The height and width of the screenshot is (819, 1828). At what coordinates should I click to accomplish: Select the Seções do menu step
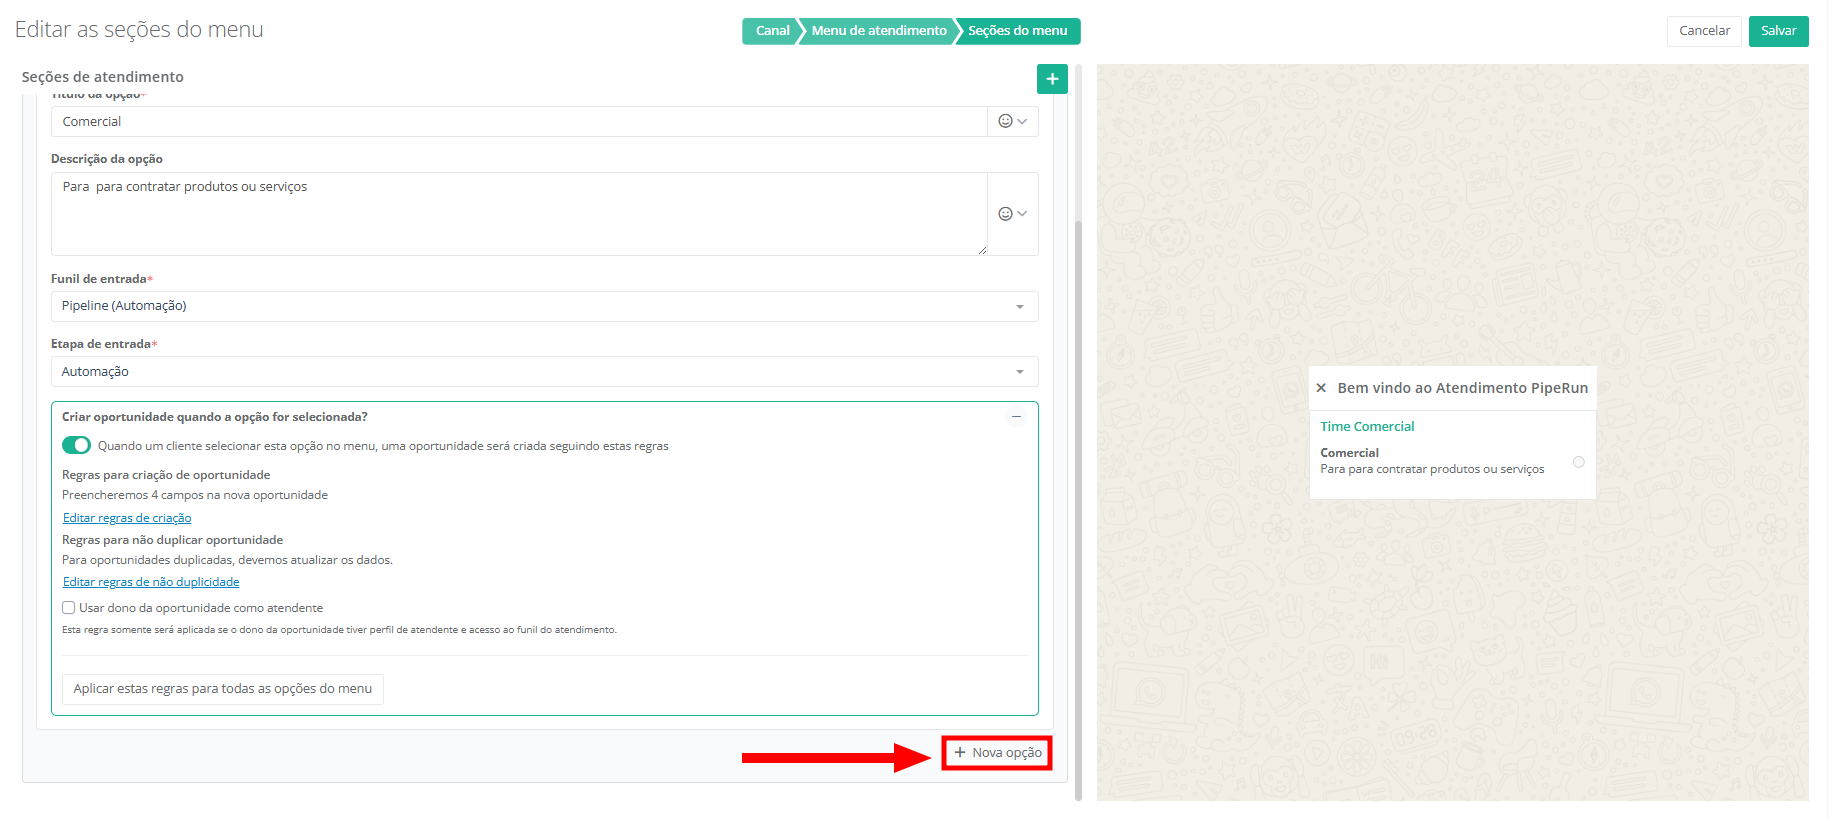[1017, 31]
